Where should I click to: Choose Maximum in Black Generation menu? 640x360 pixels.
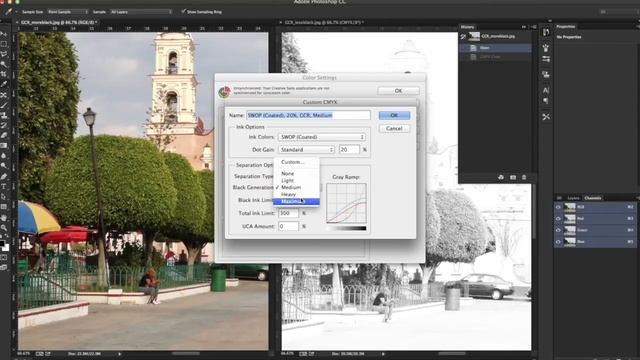296,201
